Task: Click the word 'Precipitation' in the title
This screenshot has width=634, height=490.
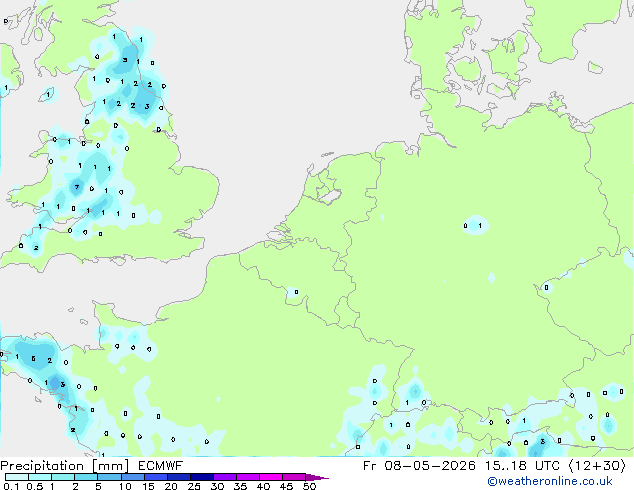Action: [42, 466]
